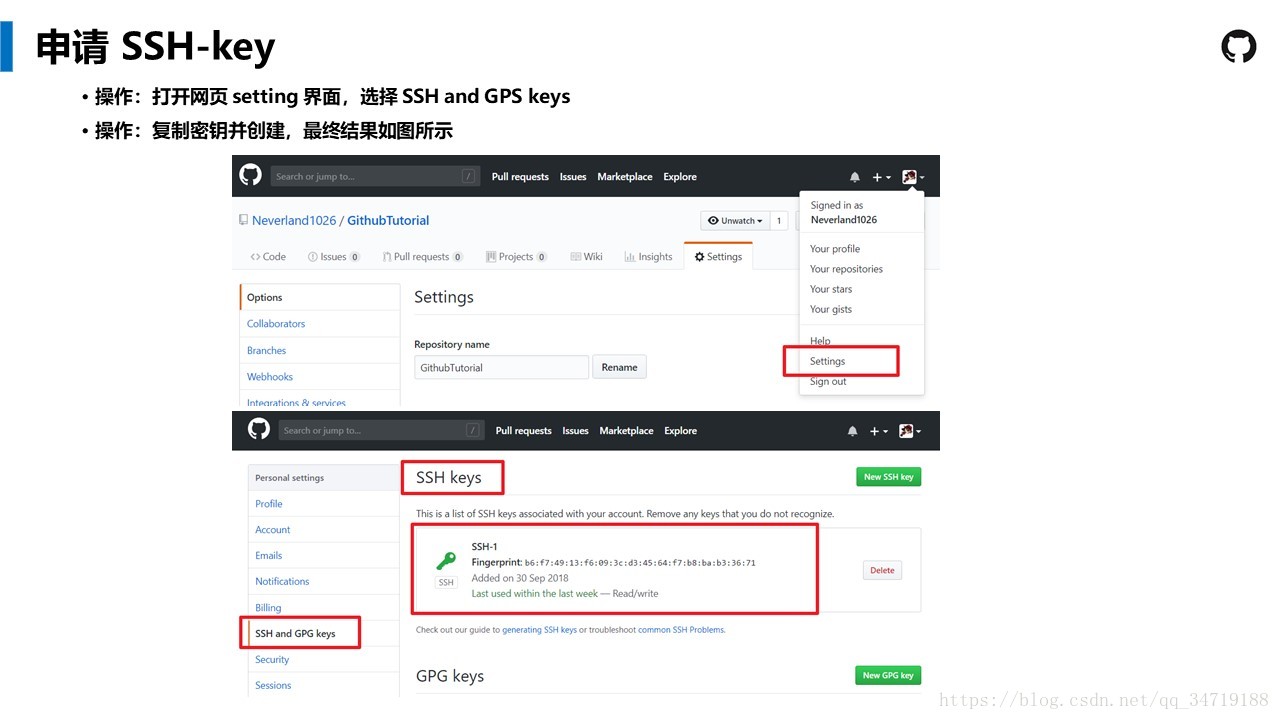
Task: Open the generating SSH keys guide link
Action: (539, 630)
